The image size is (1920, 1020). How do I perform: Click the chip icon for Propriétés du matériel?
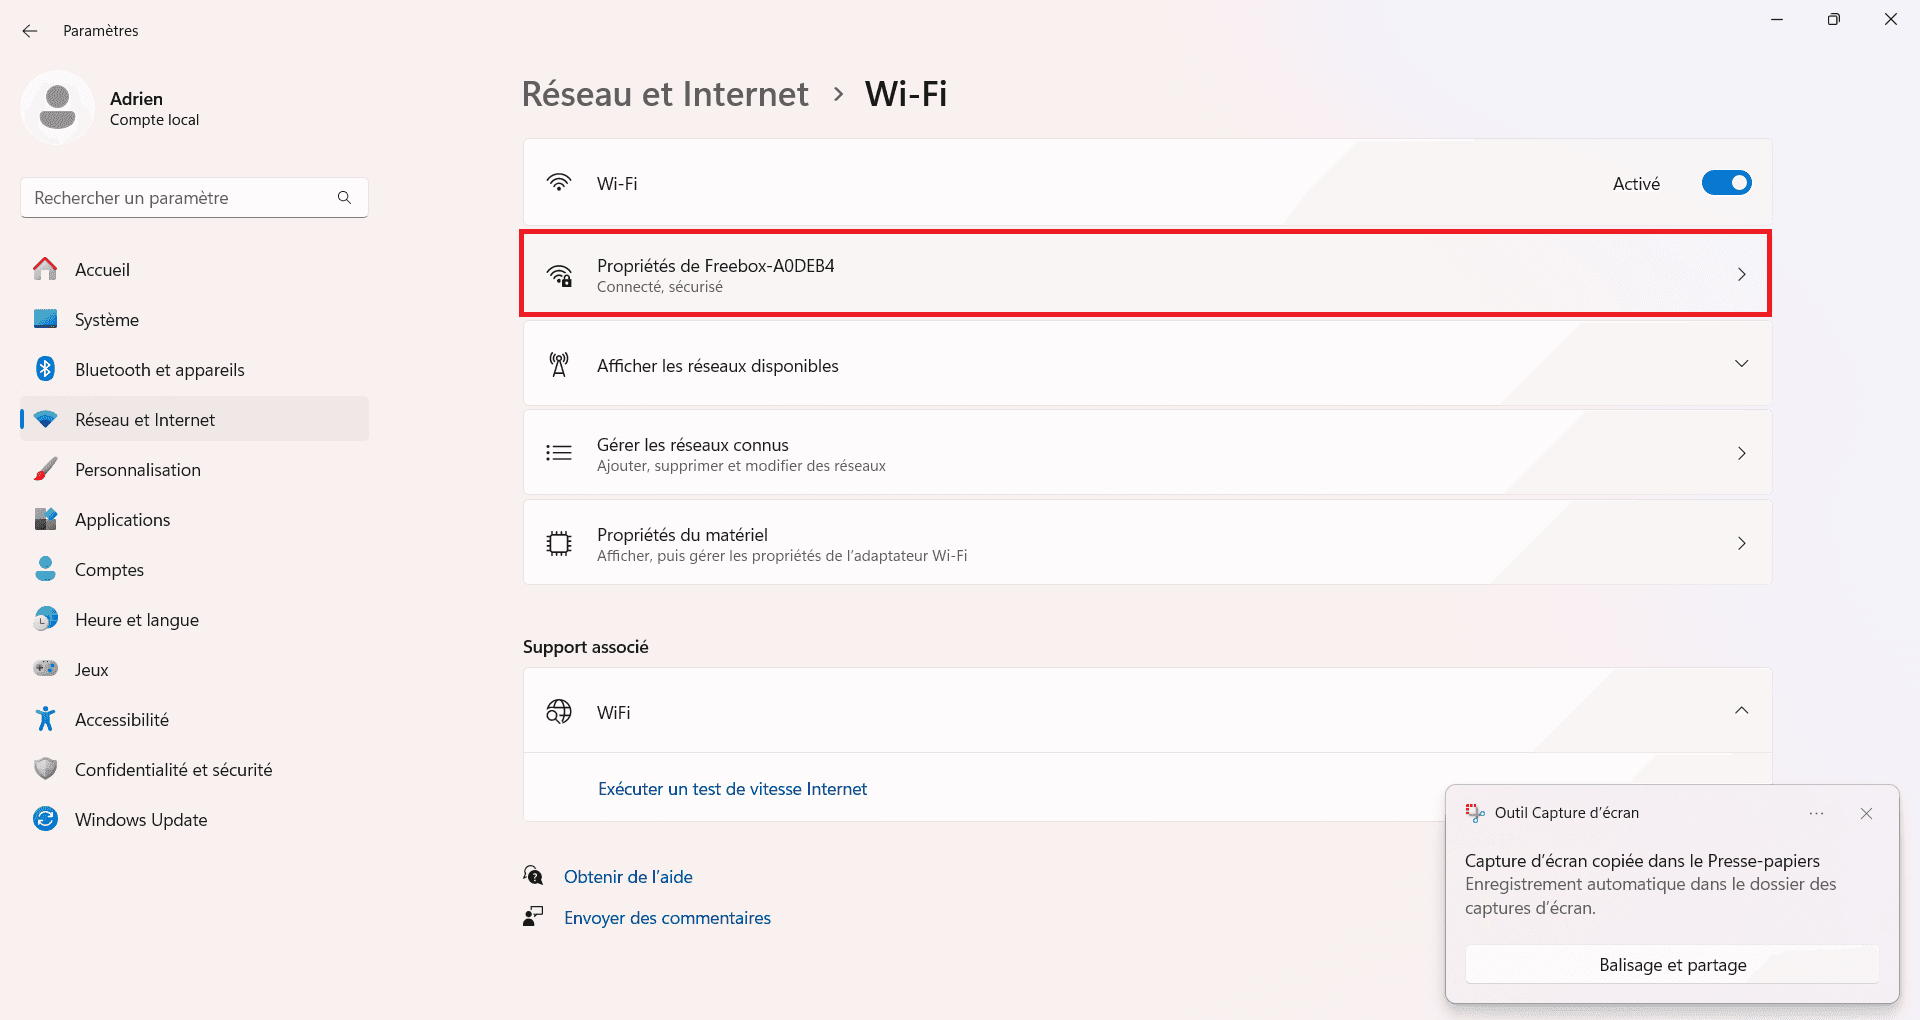559,543
